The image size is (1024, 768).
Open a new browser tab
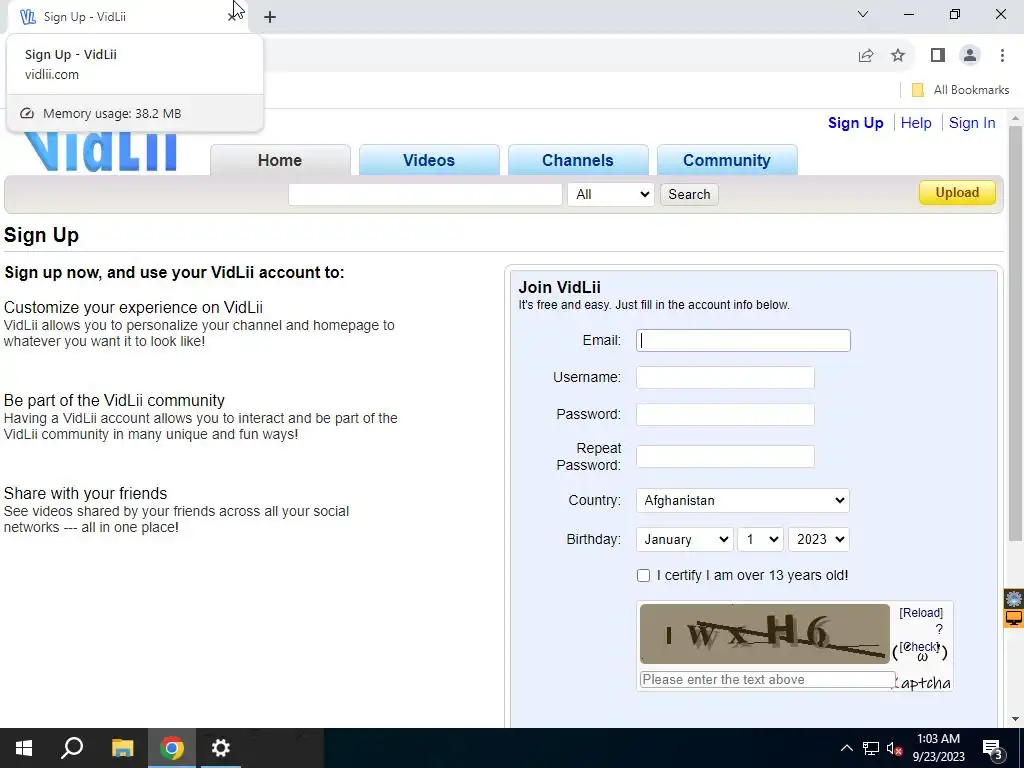click(270, 17)
